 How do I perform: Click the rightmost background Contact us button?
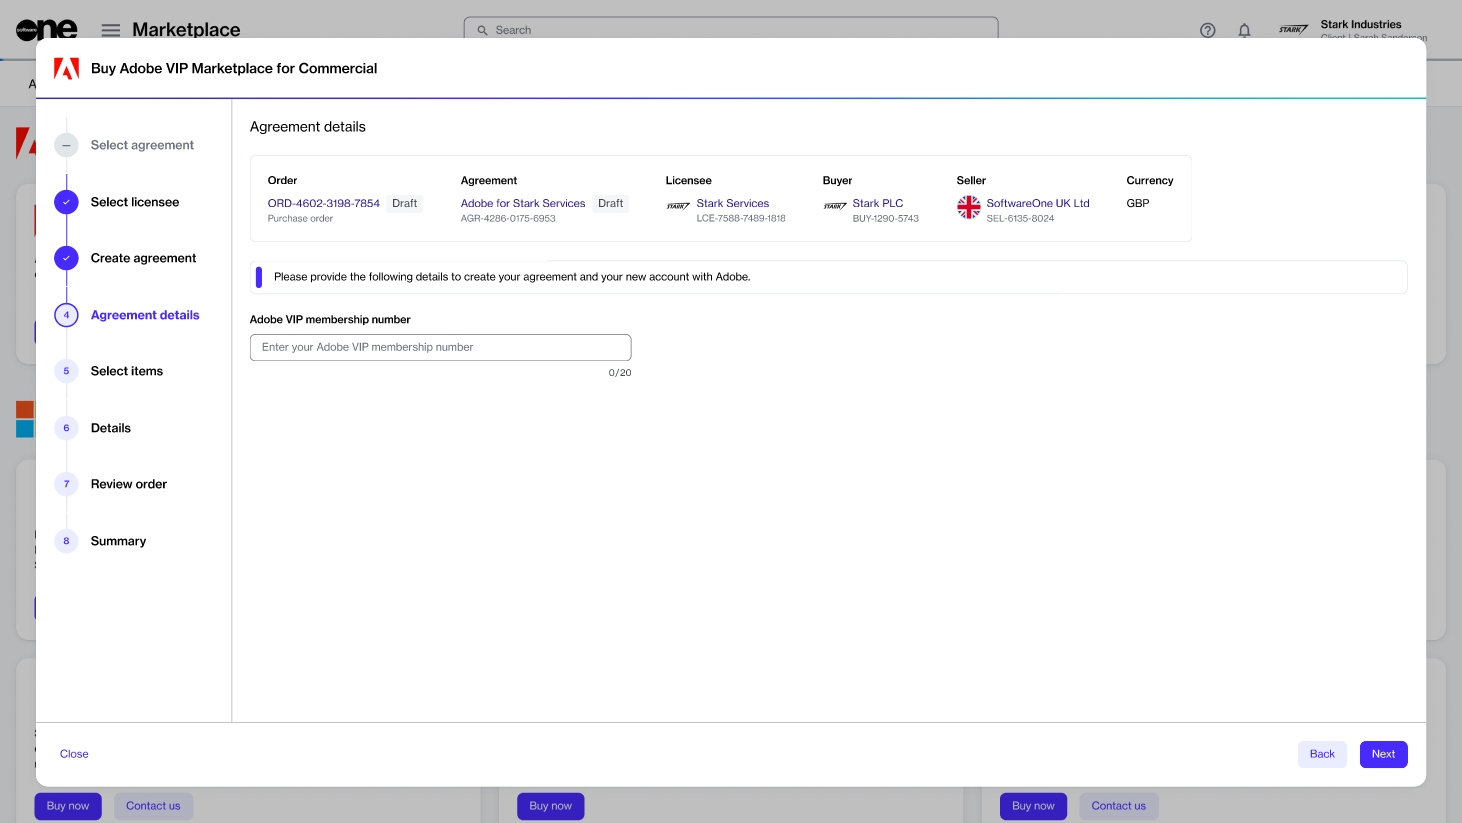click(1119, 806)
